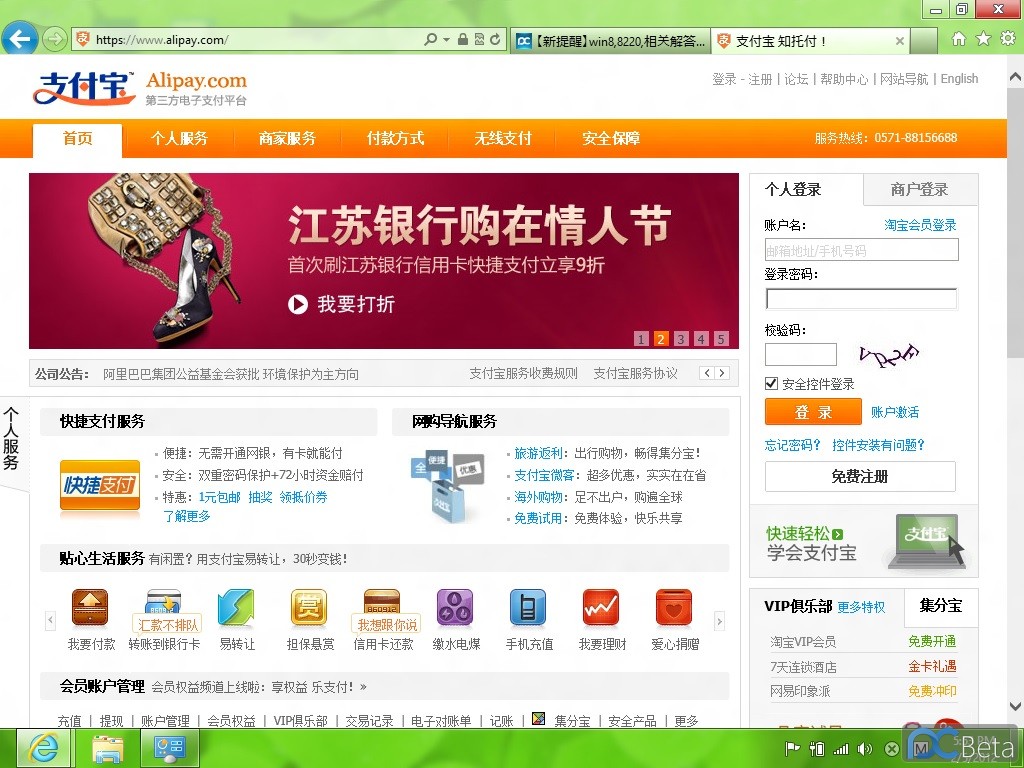1024x768 pixels.
Task: Open Internet Explorer from the taskbar
Action: click(x=43, y=748)
